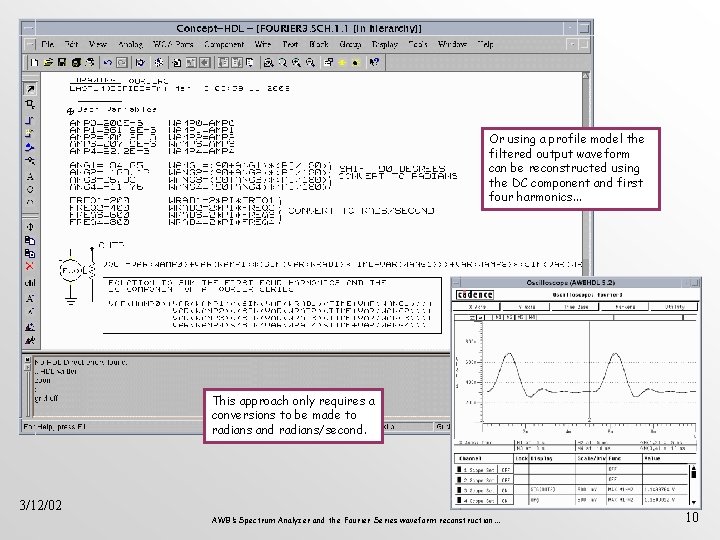Toggle channel 4 Scope ON state button
720x540 pixels.
coord(506,501)
